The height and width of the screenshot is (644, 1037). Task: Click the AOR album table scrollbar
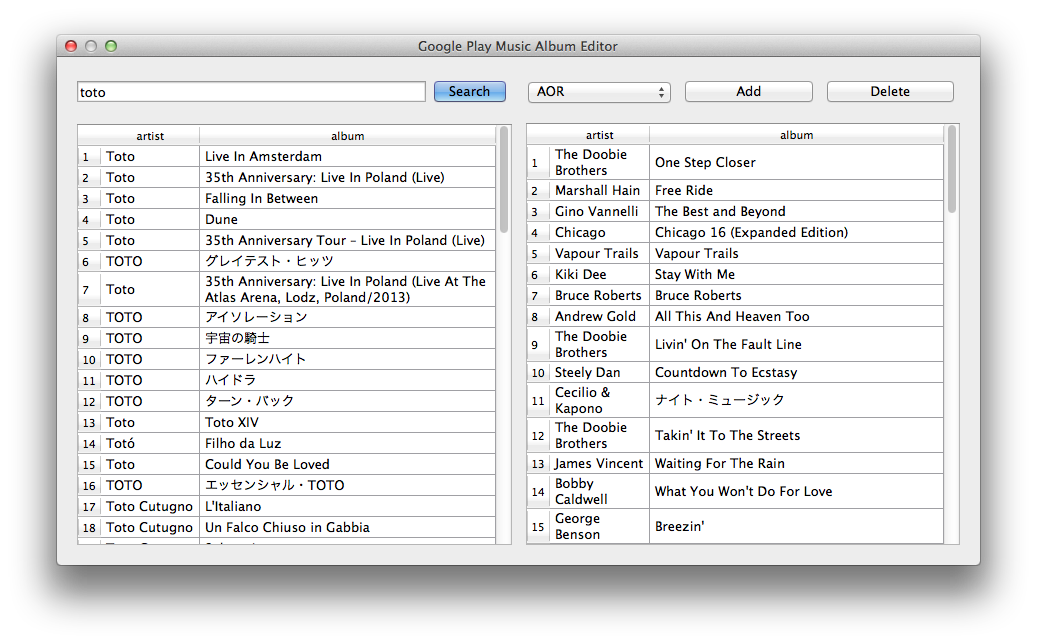952,169
